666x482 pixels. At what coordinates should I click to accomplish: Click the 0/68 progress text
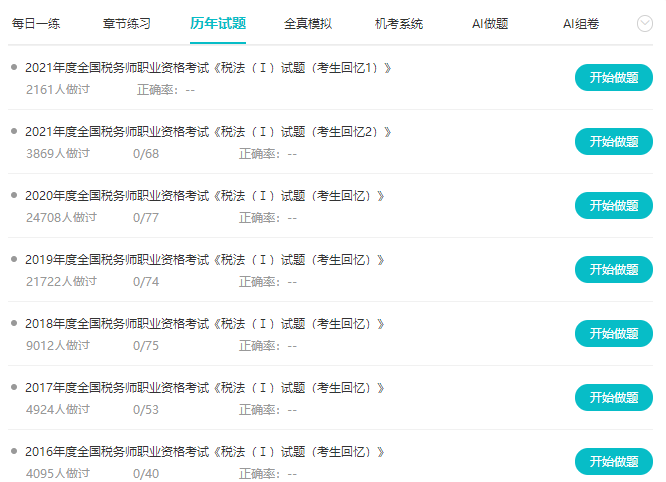coord(146,154)
